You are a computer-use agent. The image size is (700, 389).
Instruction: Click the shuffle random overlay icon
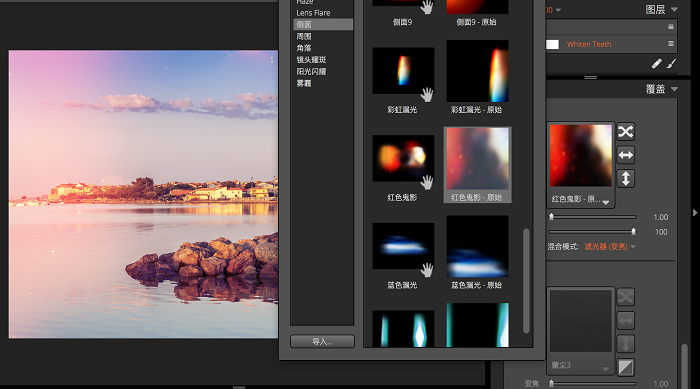click(x=625, y=132)
